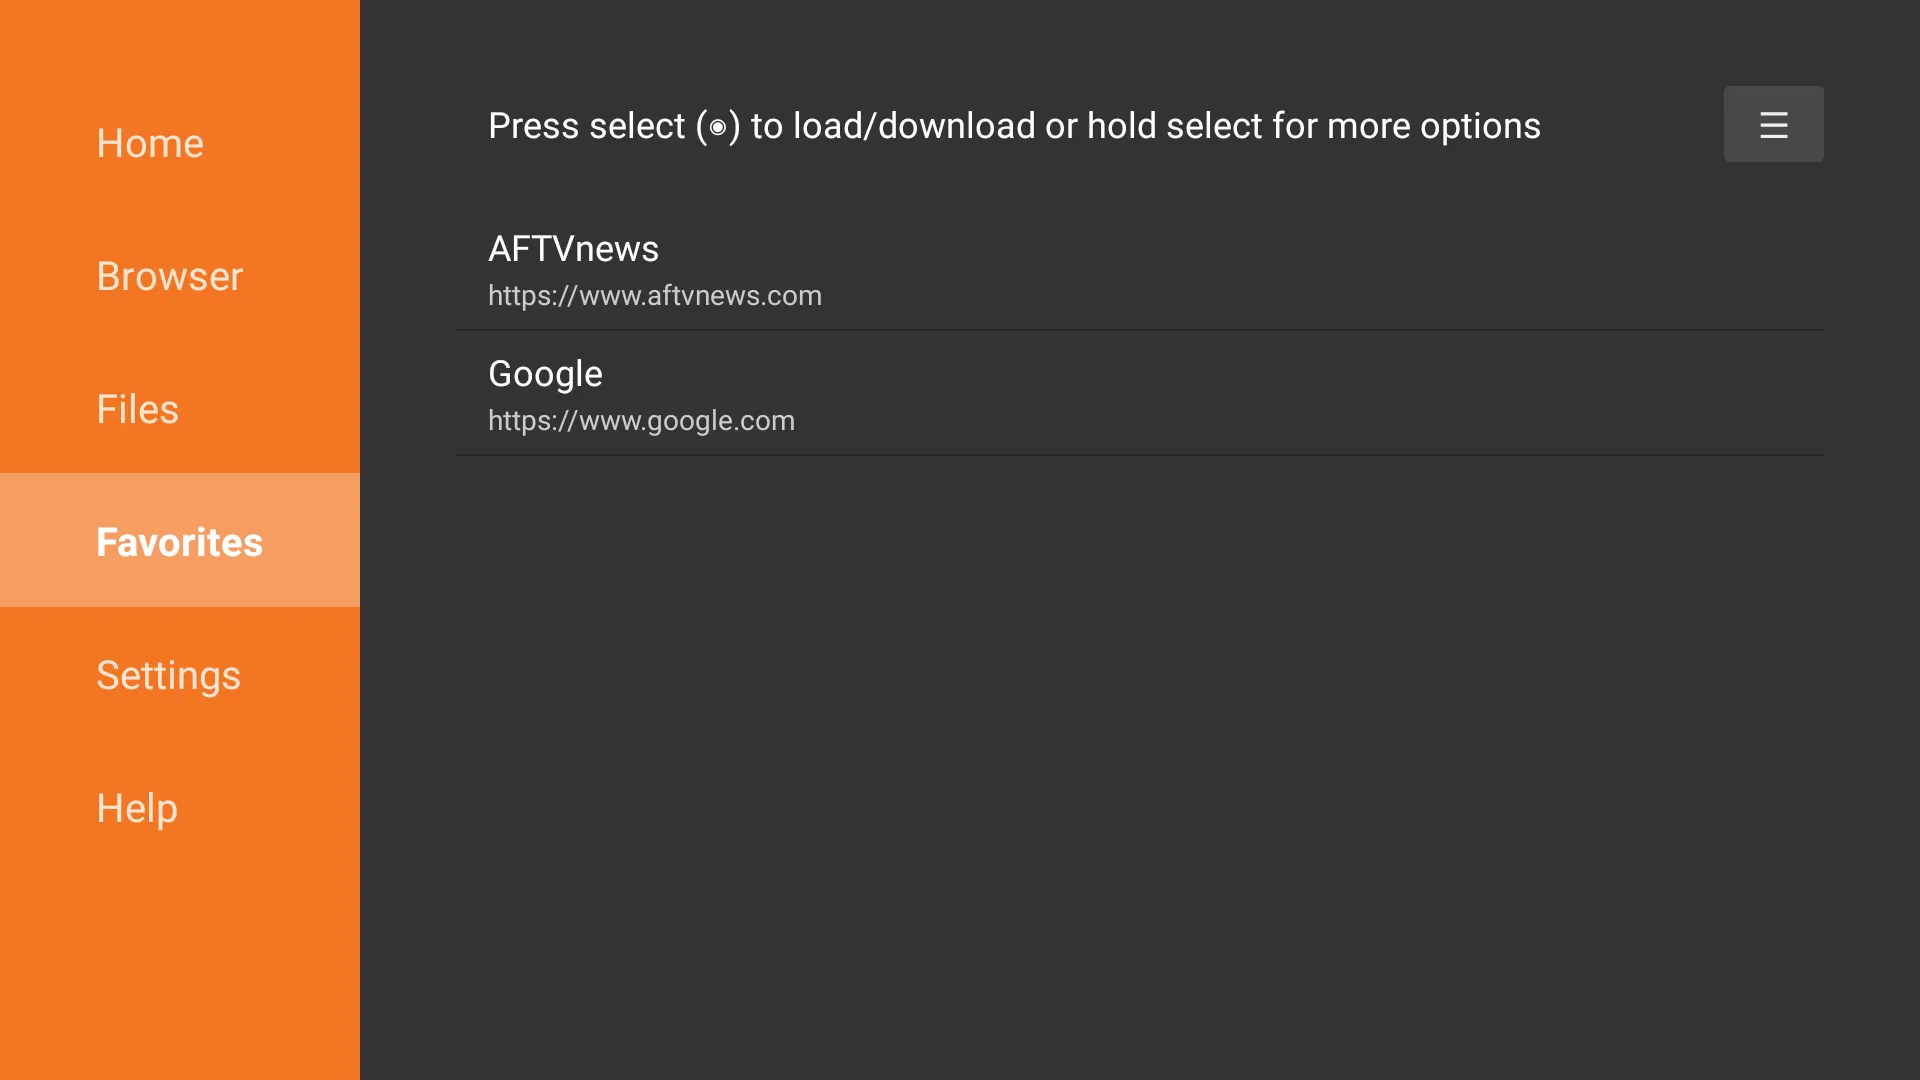Click the divider line under Google entry
This screenshot has width=1920, height=1080.
coord(1140,455)
